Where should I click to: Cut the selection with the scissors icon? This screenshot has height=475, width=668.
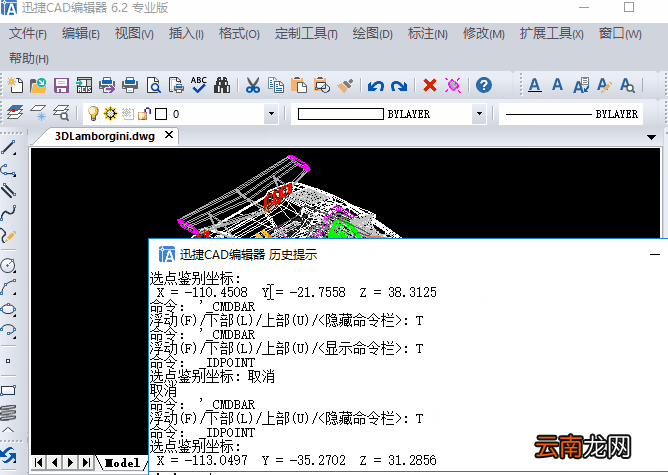pyautogui.click(x=253, y=85)
